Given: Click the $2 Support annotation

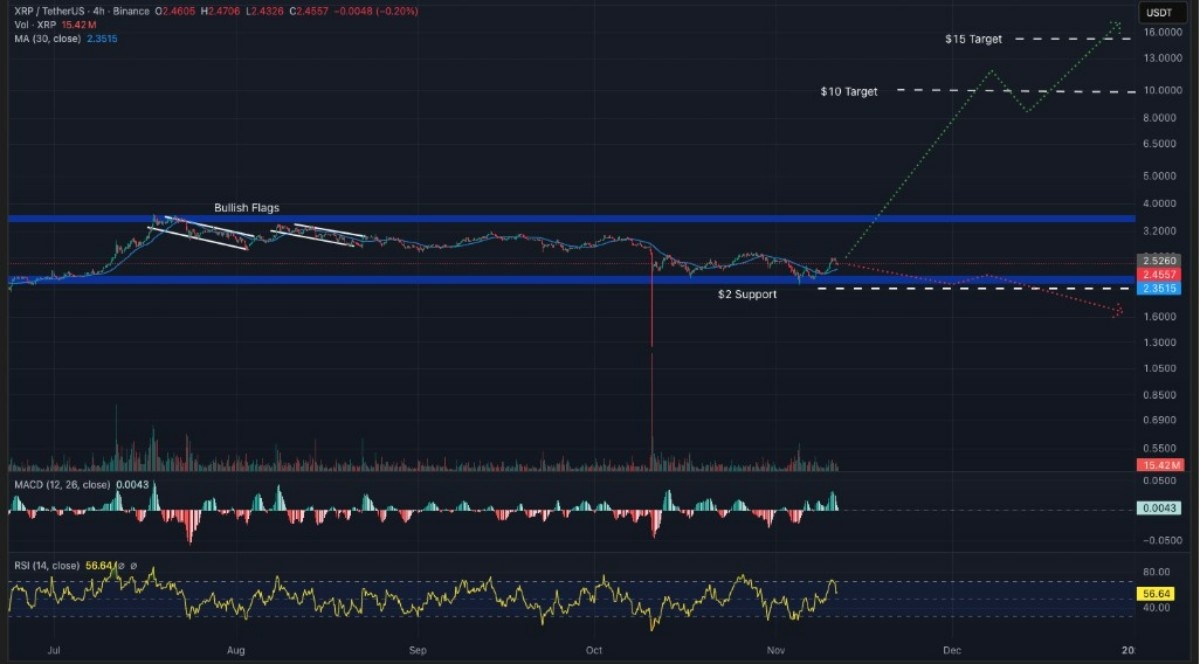Looking at the screenshot, I should click(746, 294).
